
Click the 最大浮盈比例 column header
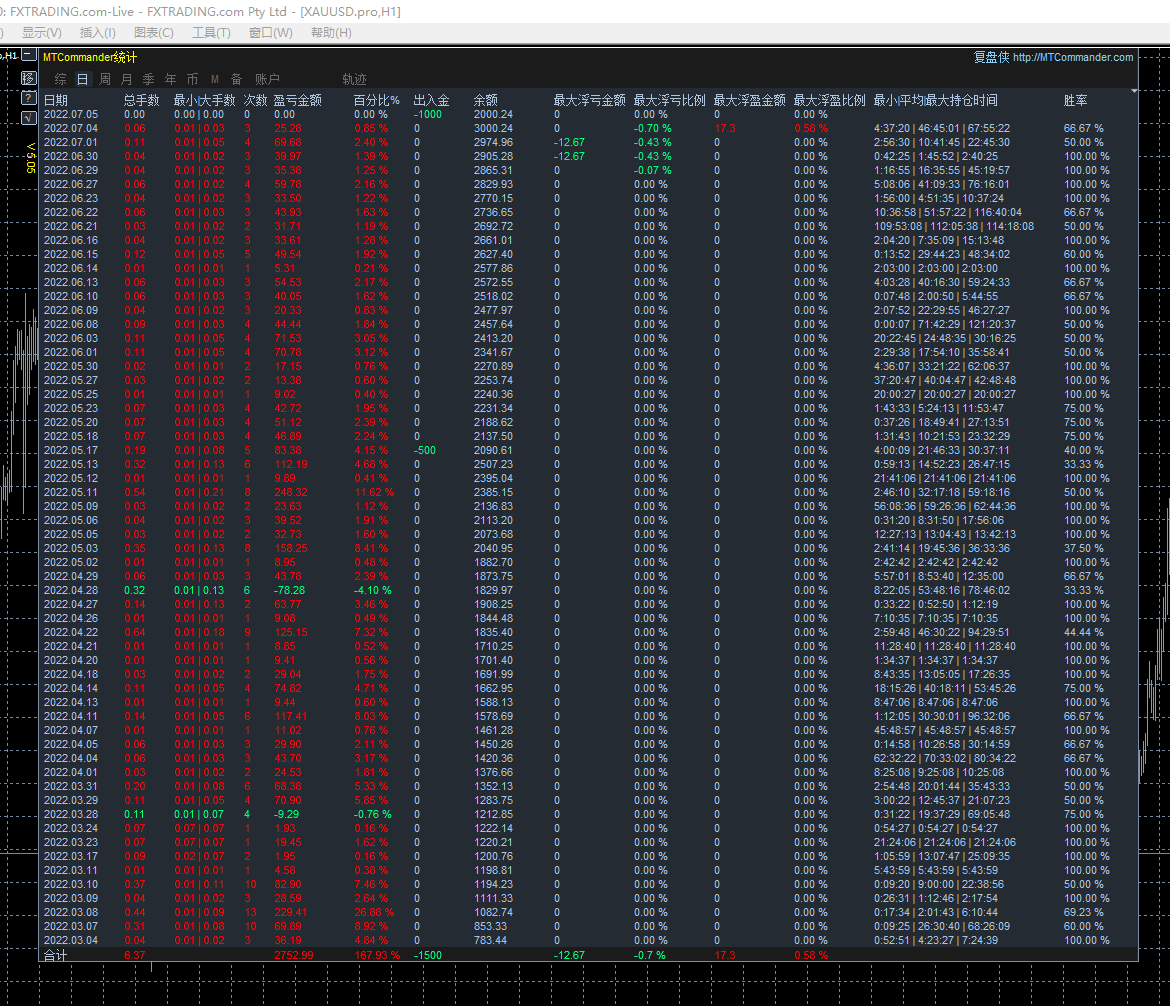tap(830, 100)
